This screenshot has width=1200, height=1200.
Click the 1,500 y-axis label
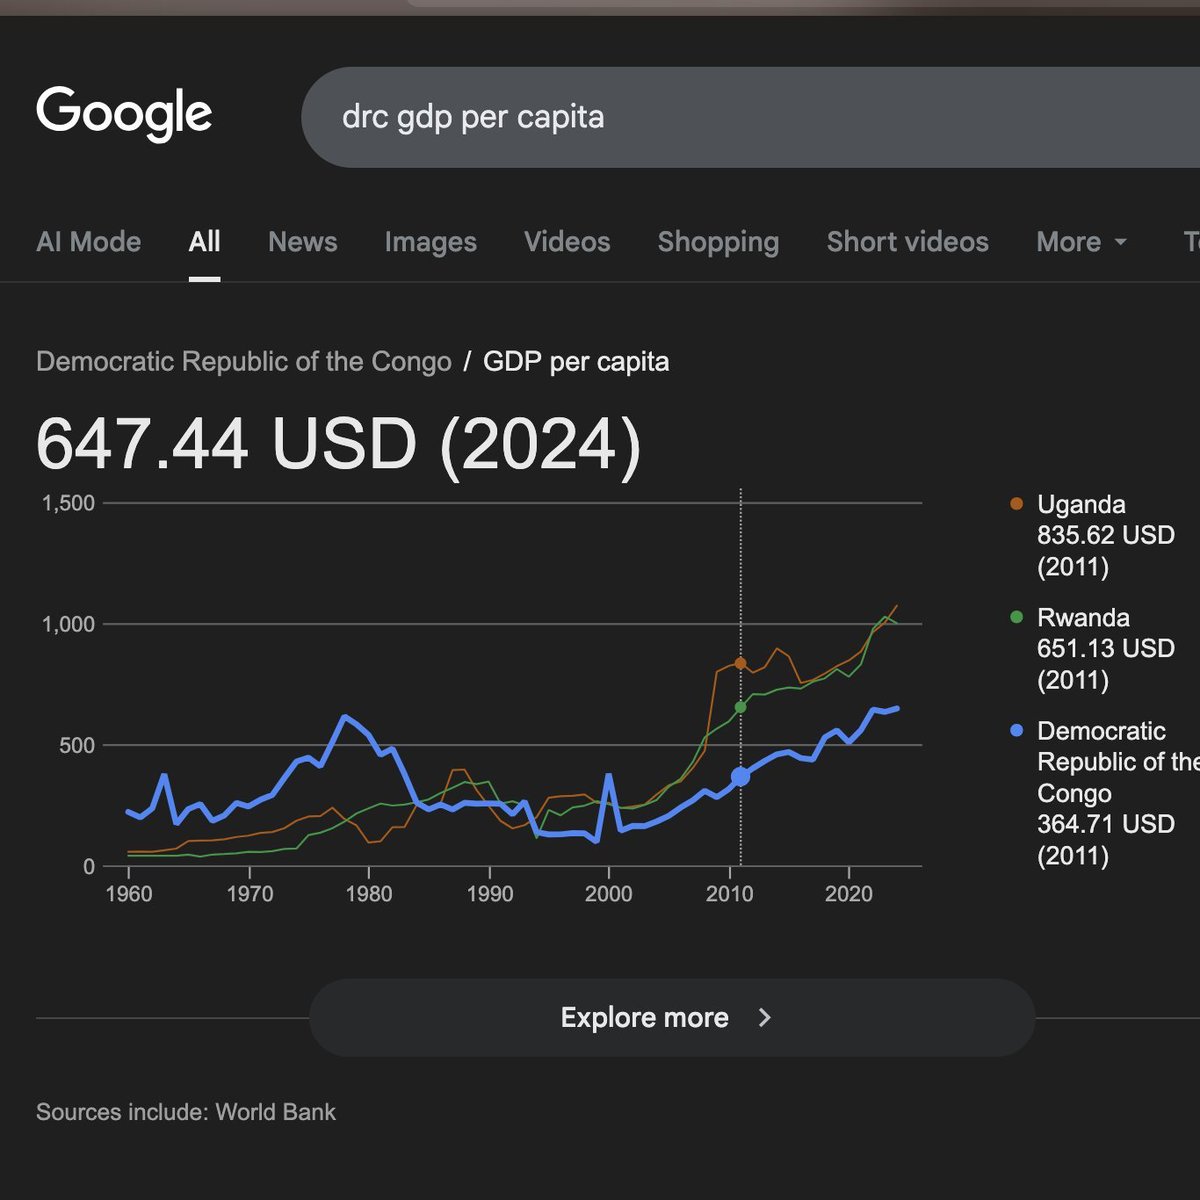click(x=68, y=503)
